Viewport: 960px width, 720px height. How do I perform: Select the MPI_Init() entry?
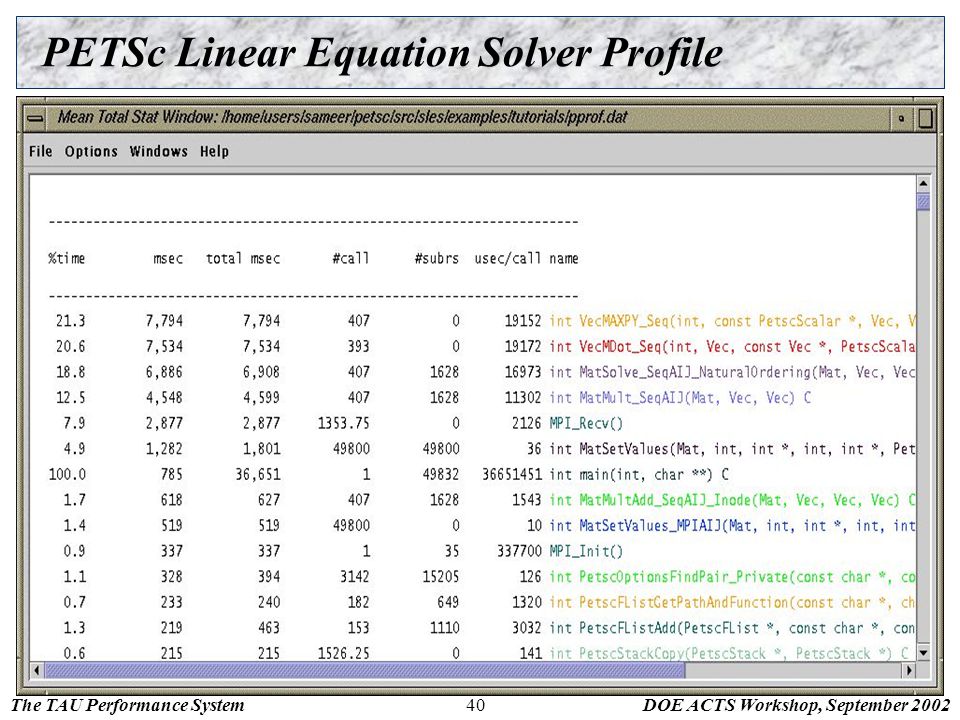586,552
